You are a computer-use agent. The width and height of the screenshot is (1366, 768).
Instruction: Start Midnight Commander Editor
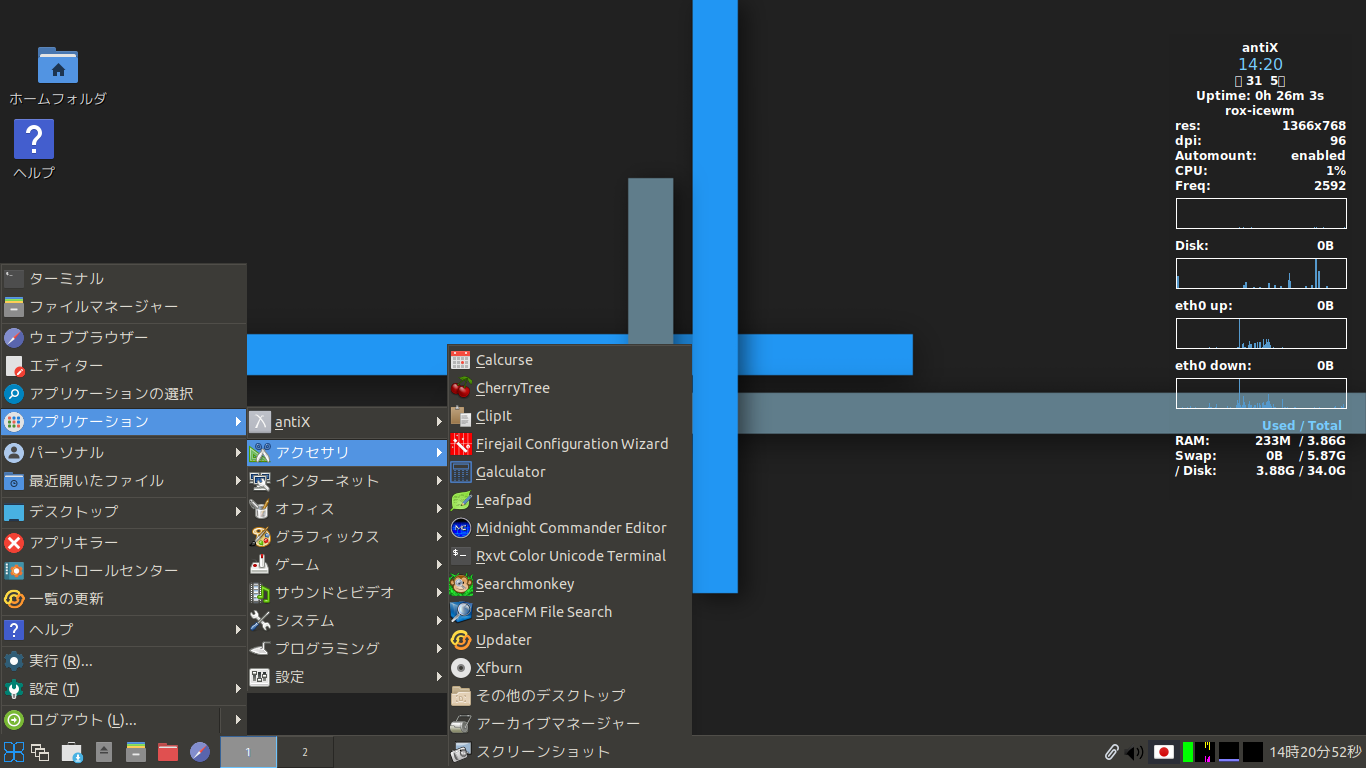(x=569, y=528)
